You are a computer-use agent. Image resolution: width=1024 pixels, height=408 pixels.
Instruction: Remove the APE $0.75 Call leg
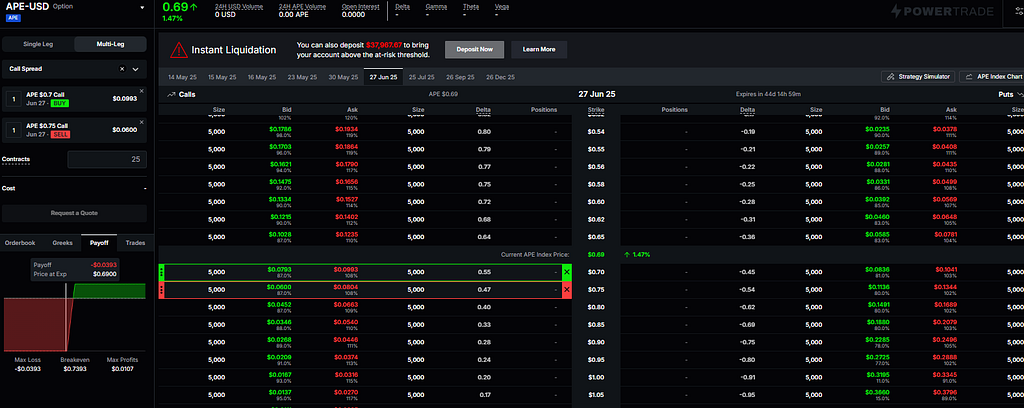coord(142,121)
